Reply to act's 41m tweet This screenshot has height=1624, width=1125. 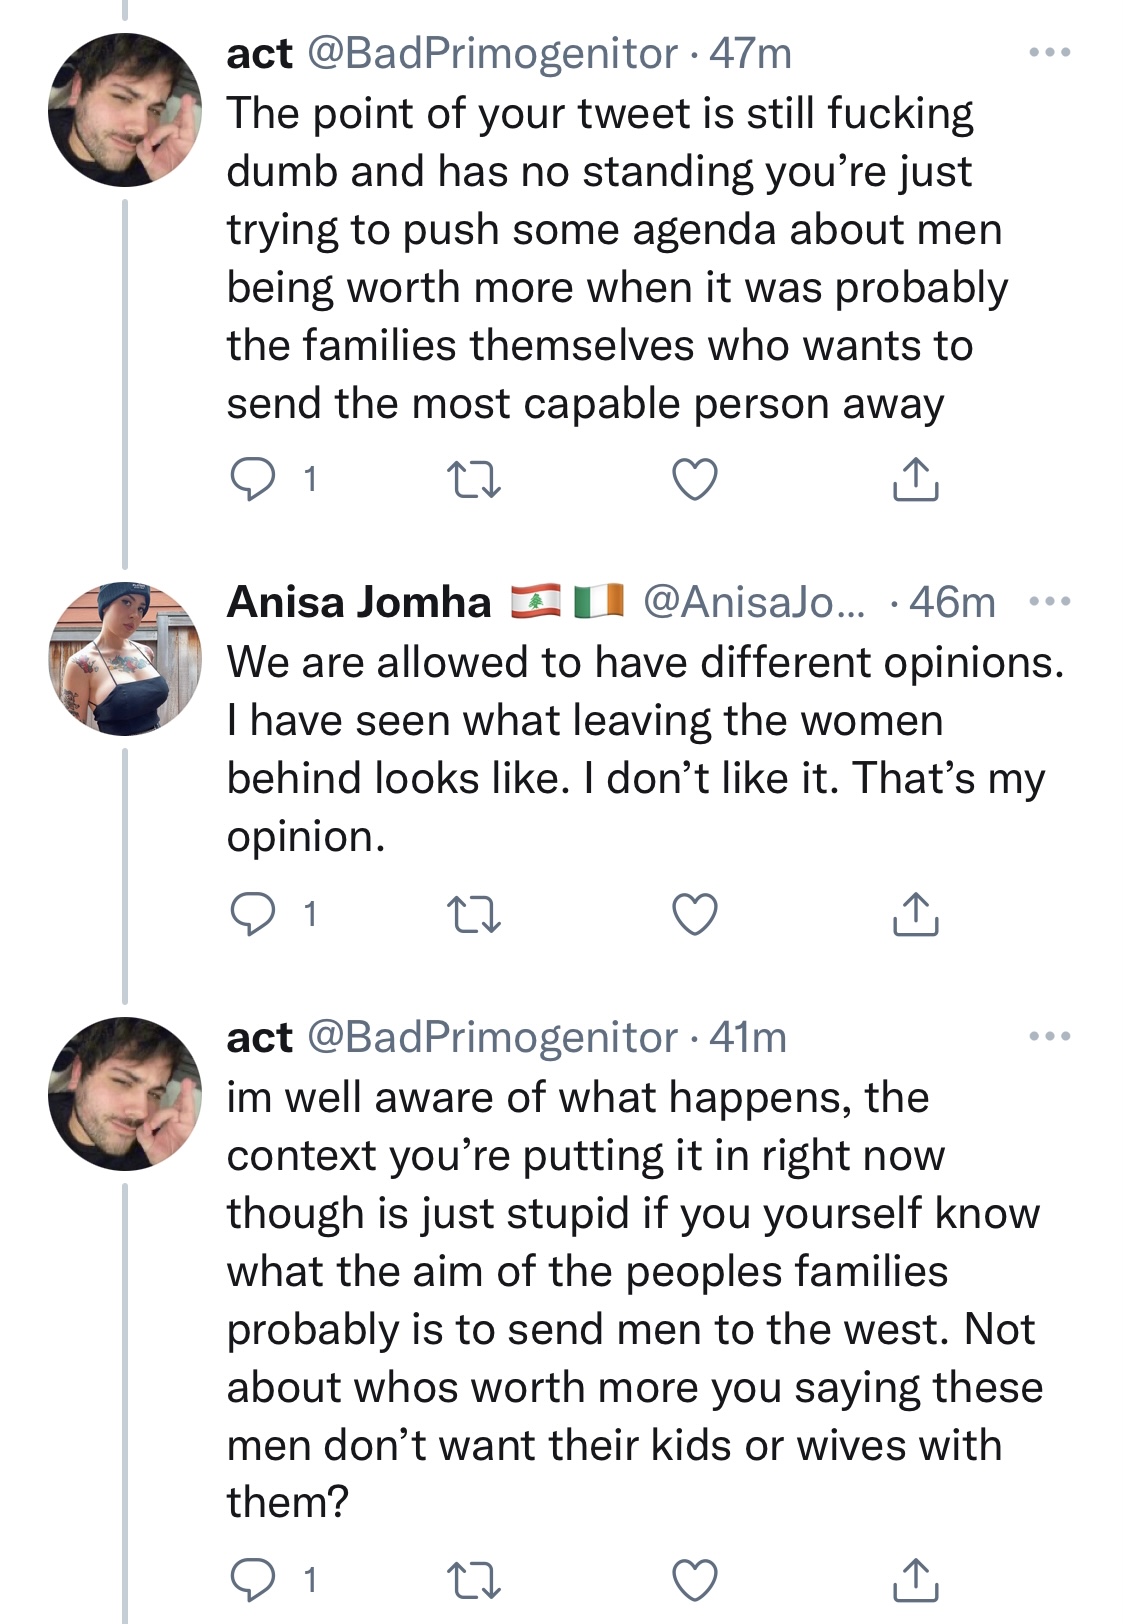point(253,1580)
